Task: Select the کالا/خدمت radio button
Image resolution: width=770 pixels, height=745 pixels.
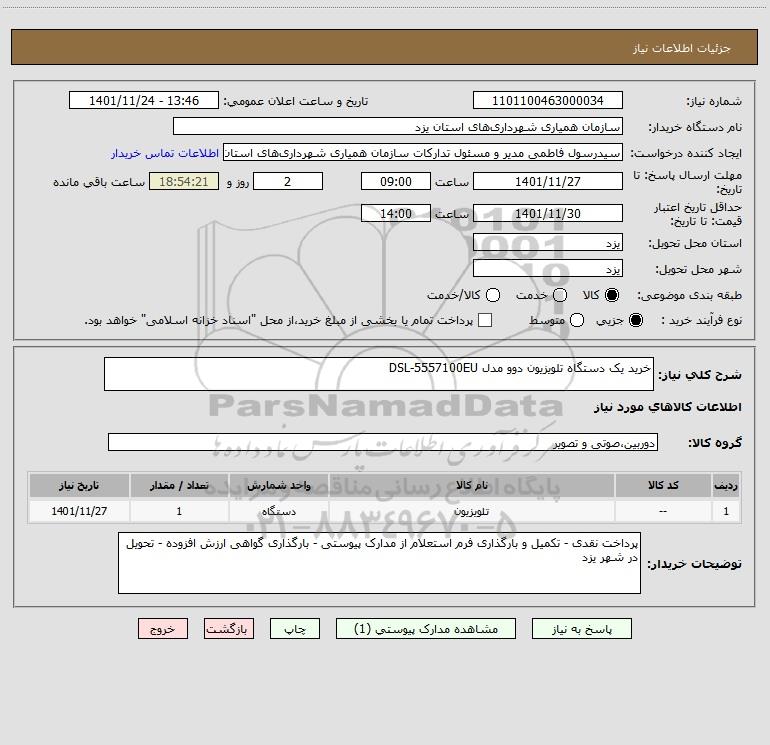Action: click(x=493, y=295)
